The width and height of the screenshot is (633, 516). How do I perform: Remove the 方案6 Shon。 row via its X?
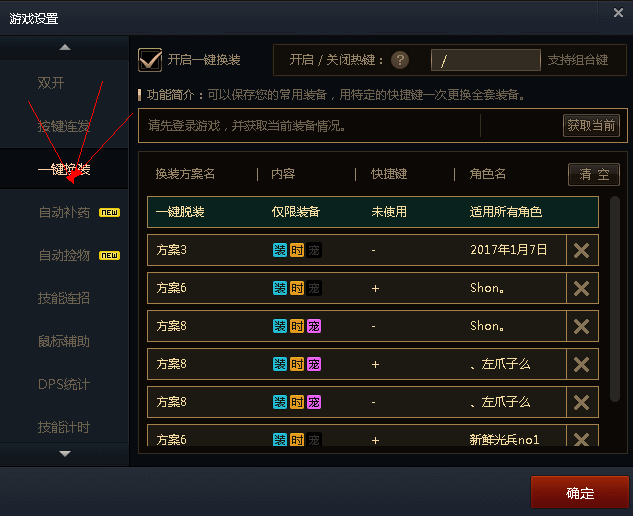click(x=582, y=288)
